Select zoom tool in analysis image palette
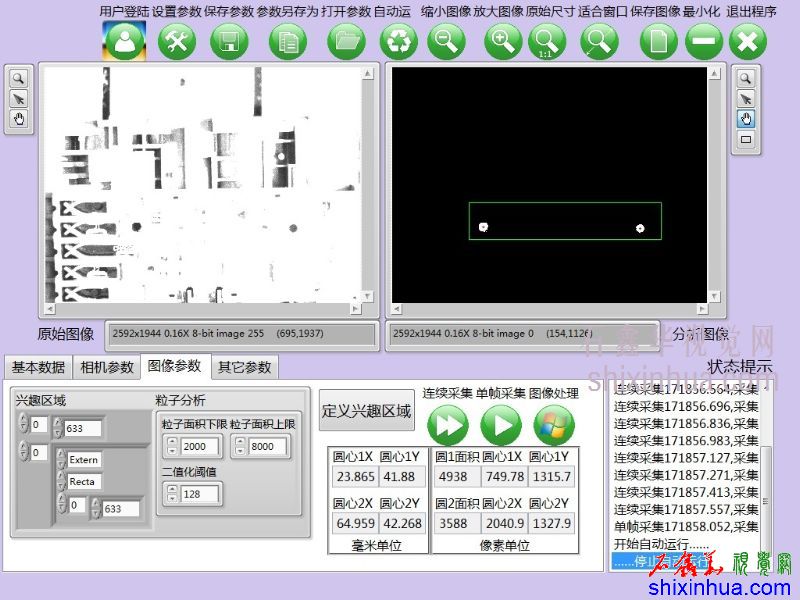Screen dimensions: 800x600 click(746, 79)
